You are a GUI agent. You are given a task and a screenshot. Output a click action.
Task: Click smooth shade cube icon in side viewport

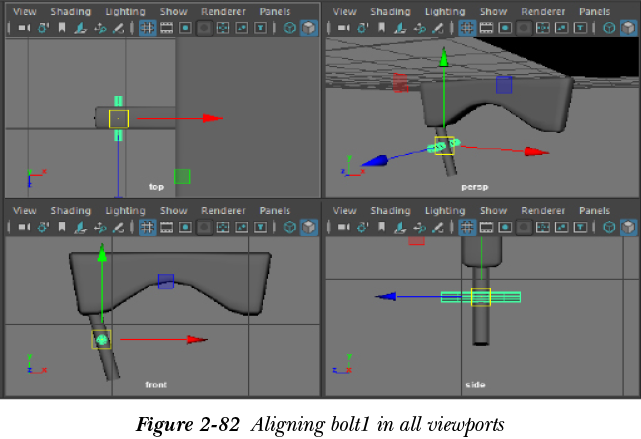point(629,227)
